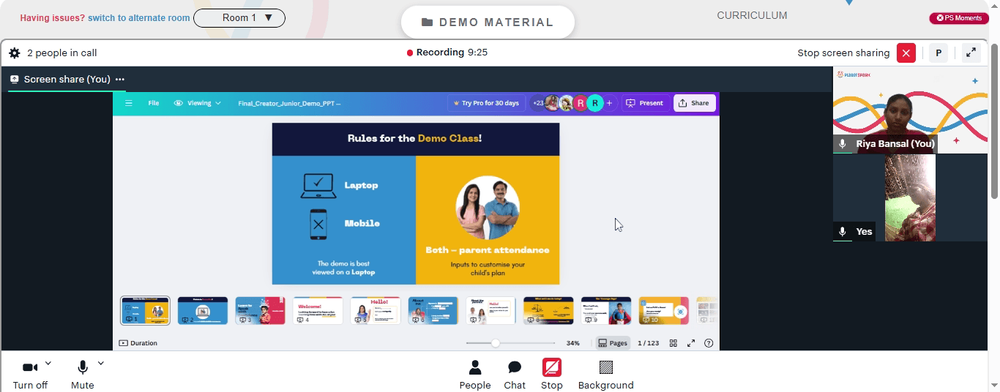
Task: Click the P button beside stop sharing
Action: point(938,53)
